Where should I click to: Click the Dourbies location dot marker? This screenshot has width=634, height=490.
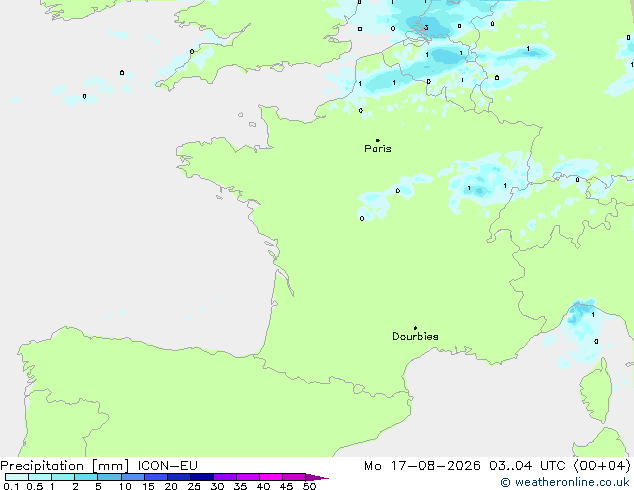click(415, 328)
